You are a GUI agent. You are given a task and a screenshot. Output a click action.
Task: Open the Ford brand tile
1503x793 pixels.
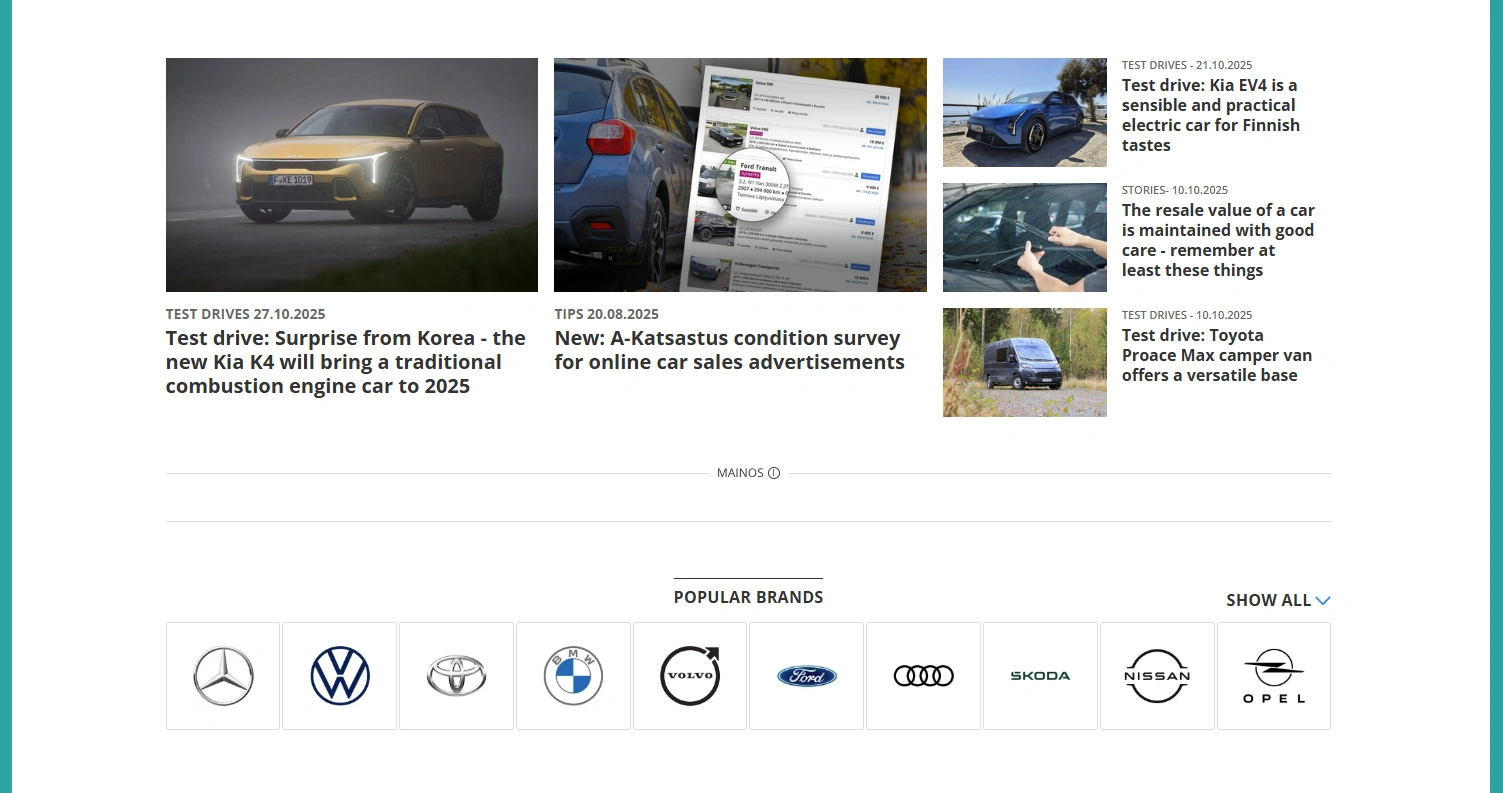(x=806, y=676)
